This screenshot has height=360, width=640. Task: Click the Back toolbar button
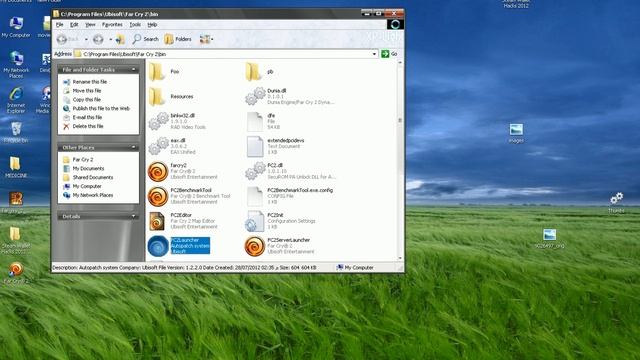(x=68, y=39)
